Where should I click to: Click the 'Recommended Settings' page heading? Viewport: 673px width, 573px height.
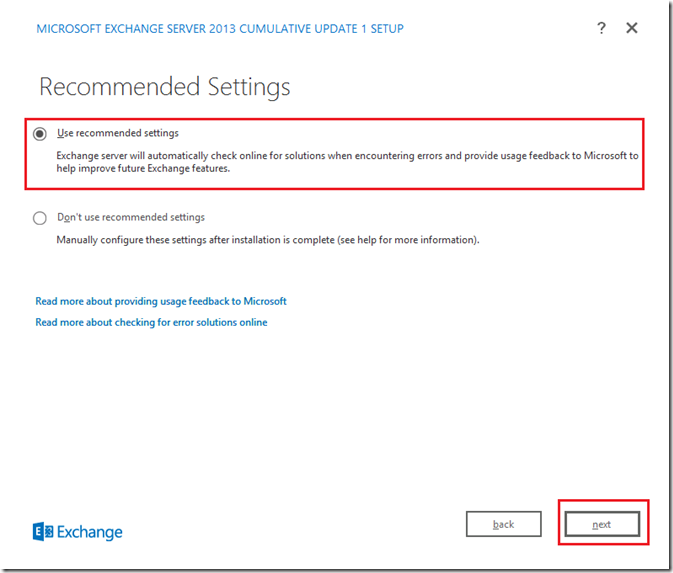point(164,87)
